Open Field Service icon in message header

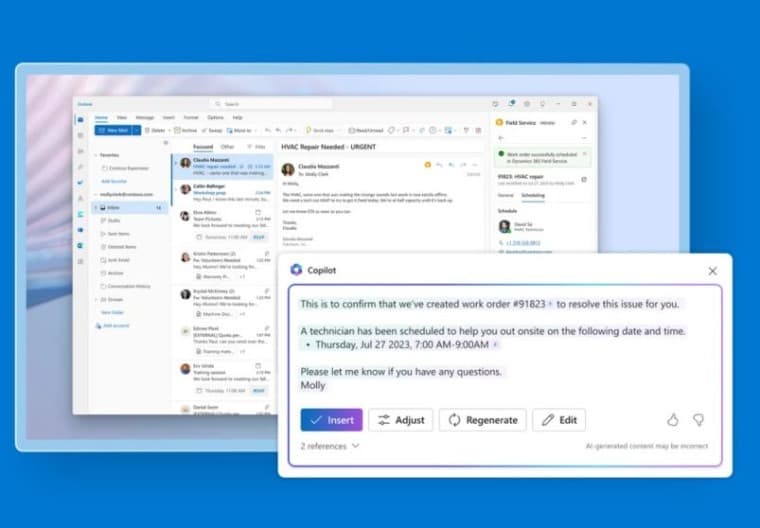click(x=428, y=165)
